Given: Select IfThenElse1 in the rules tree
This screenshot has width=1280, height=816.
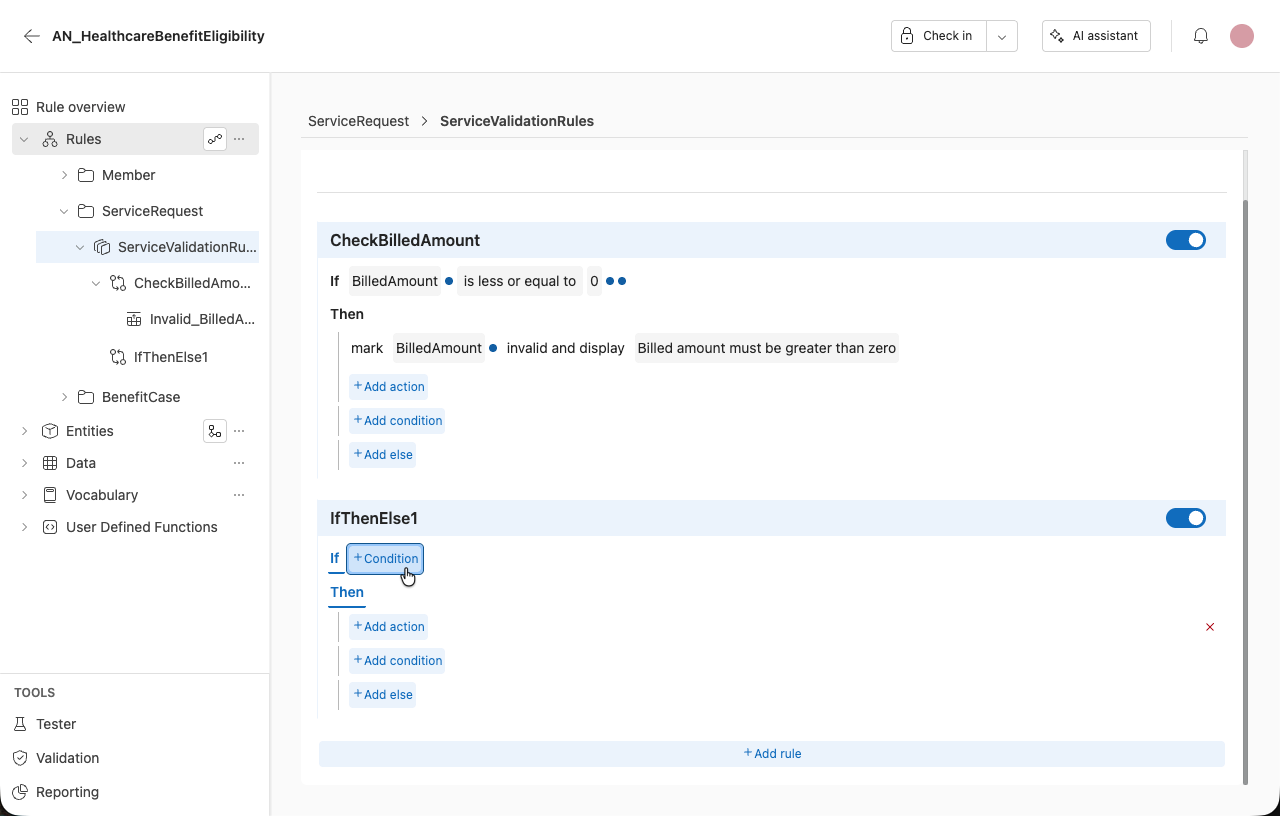Looking at the screenshot, I should pyautogui.click(x=171, y=357).
